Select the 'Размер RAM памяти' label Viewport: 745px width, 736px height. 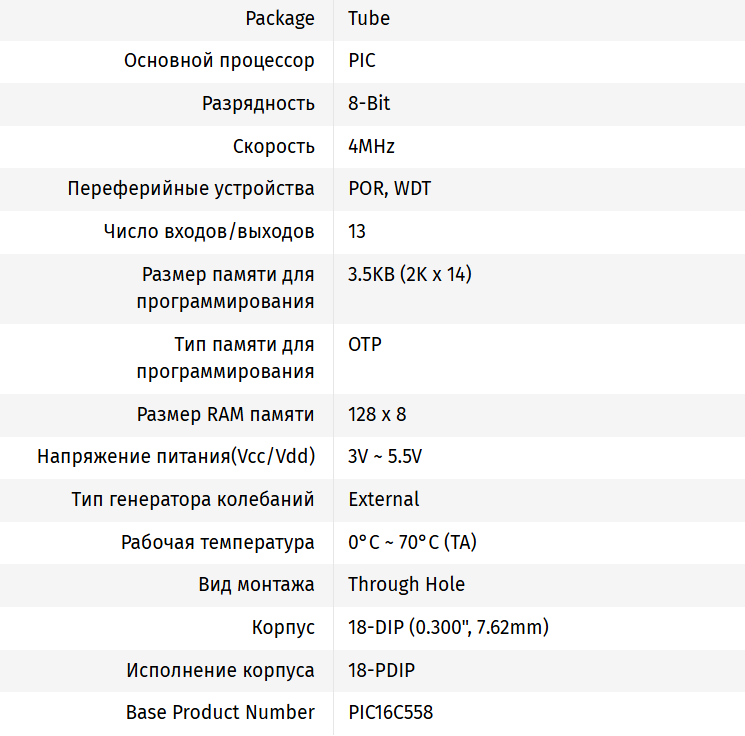(226, 415)
